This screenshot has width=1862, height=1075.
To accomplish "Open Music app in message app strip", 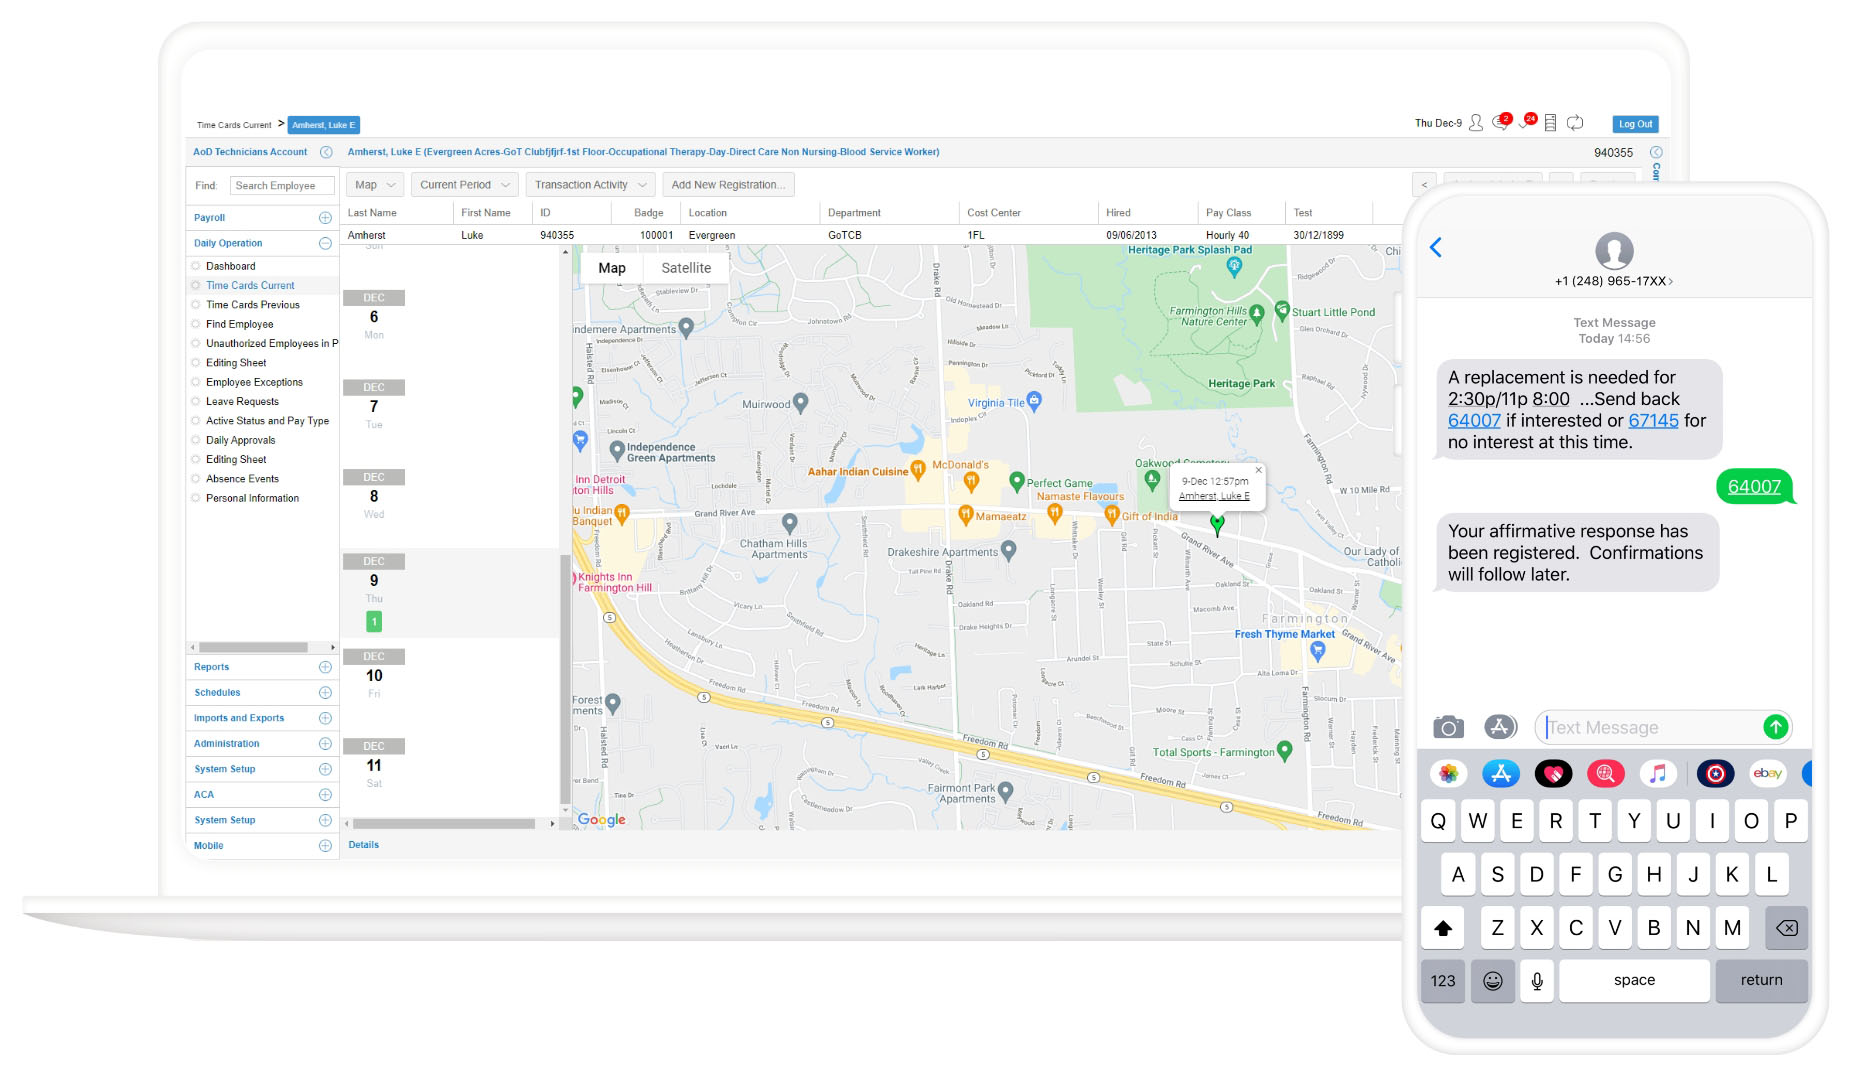I will click(1658, 773).
